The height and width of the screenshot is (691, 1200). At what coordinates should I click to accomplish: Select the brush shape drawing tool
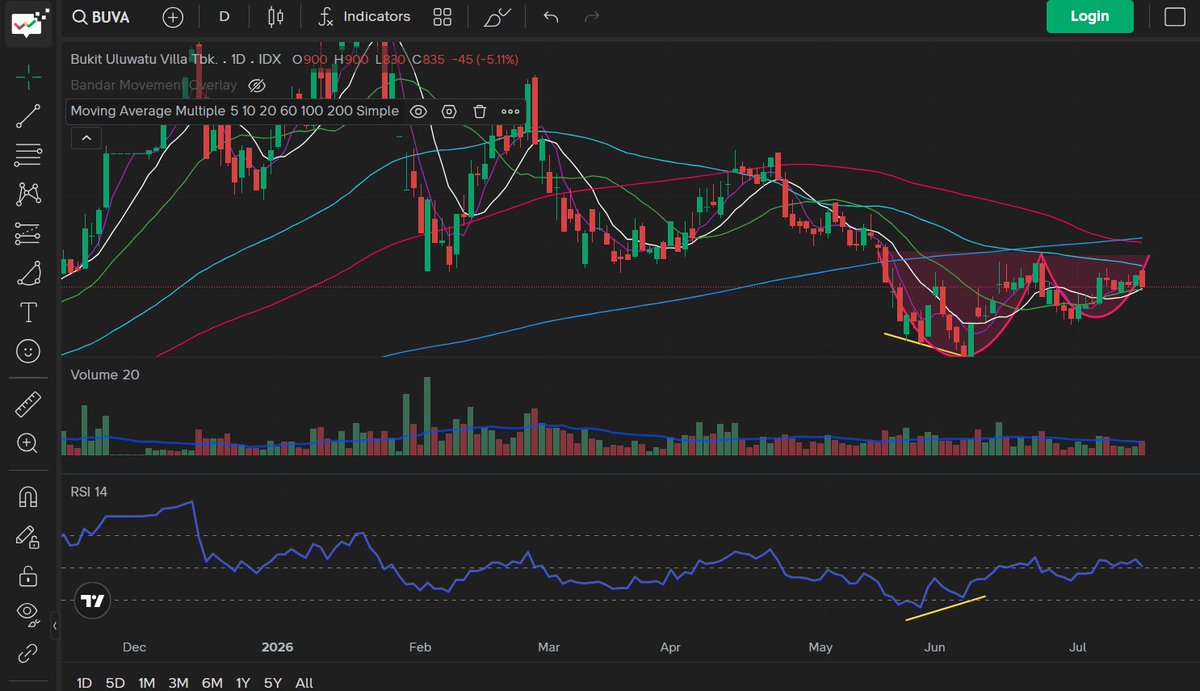click(28, 273)
